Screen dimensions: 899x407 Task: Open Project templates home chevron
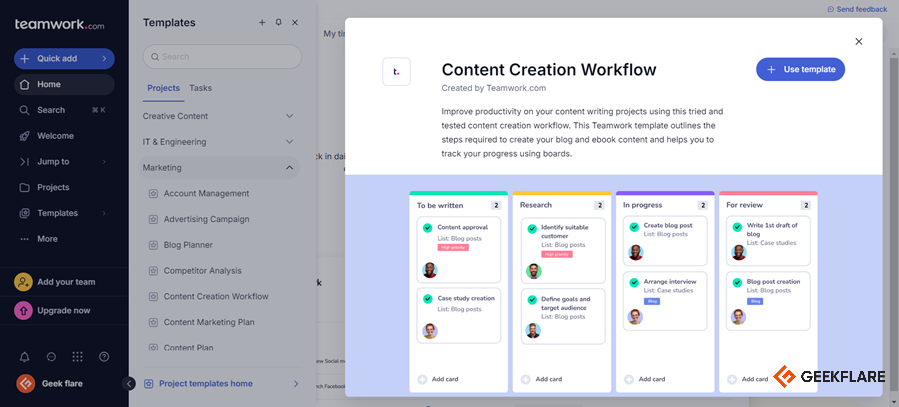coord(296,383)
